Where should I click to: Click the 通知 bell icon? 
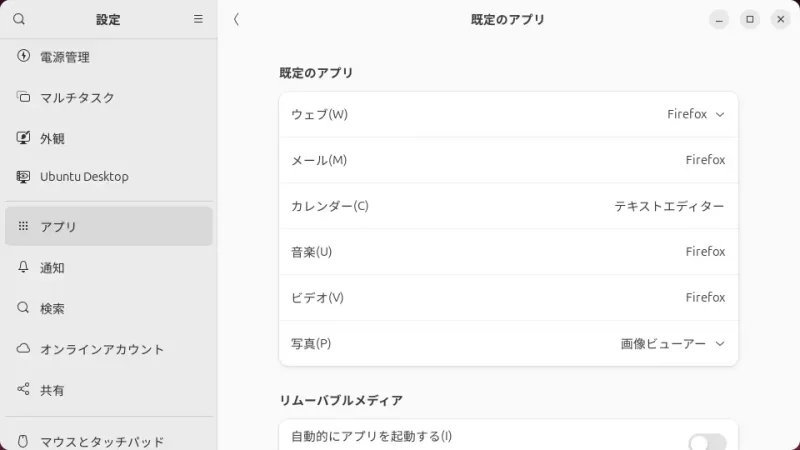click(x=24, y=267)
